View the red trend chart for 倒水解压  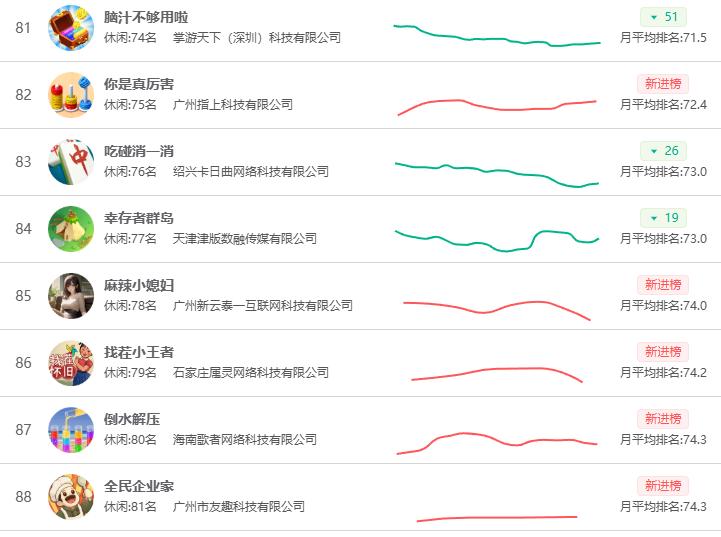497,443
